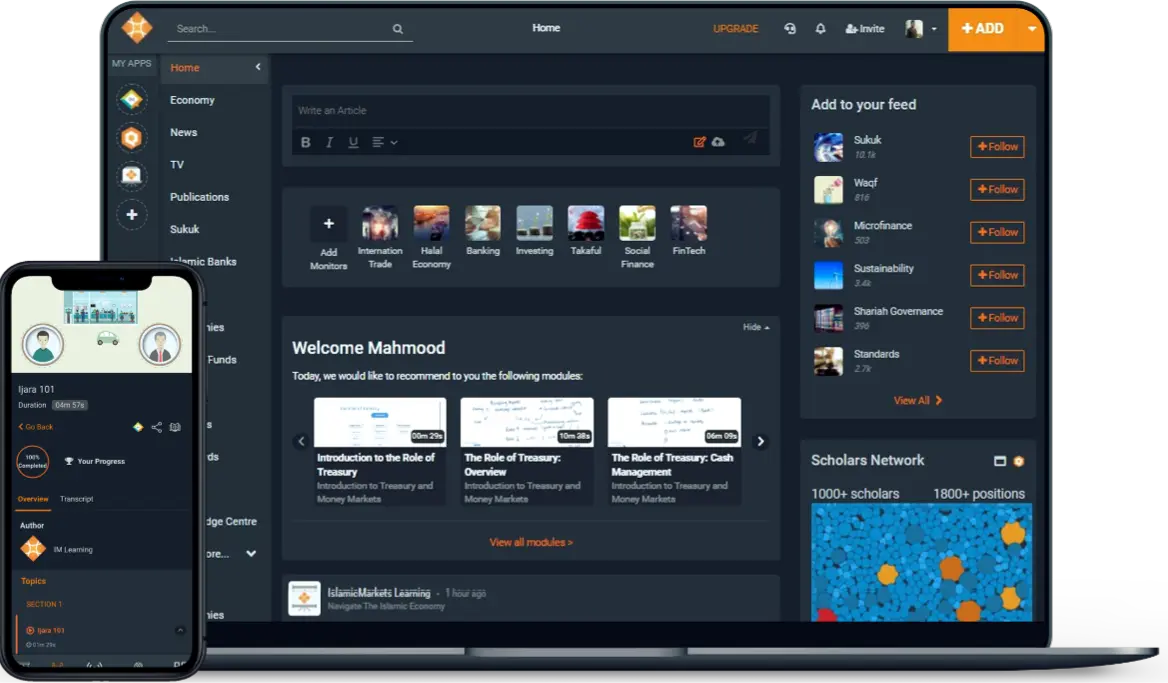
Task: Click the share icon on phone screen
Action: (156, 427)
